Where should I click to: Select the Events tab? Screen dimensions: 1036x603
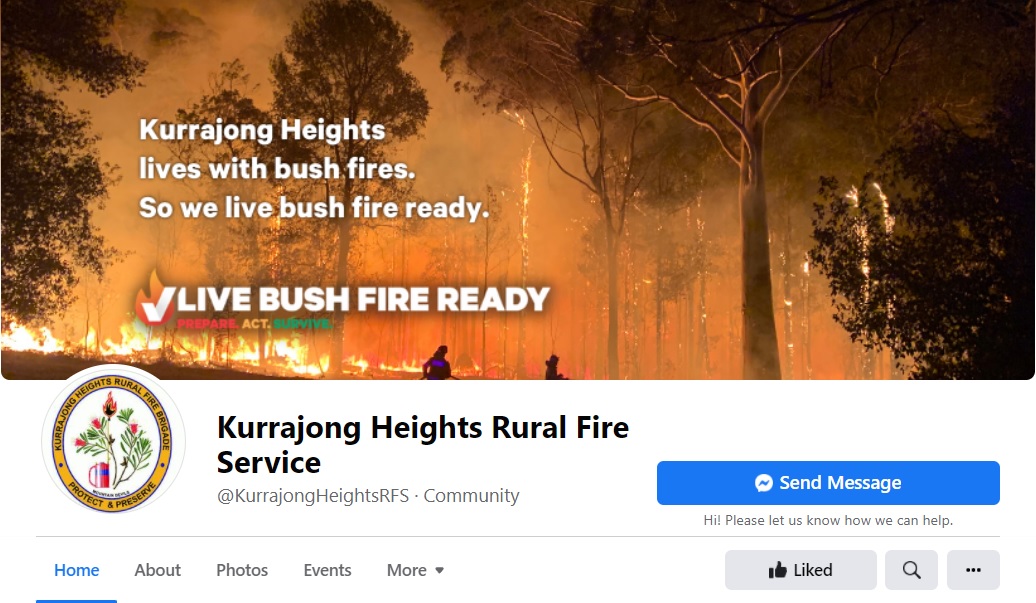327,570
